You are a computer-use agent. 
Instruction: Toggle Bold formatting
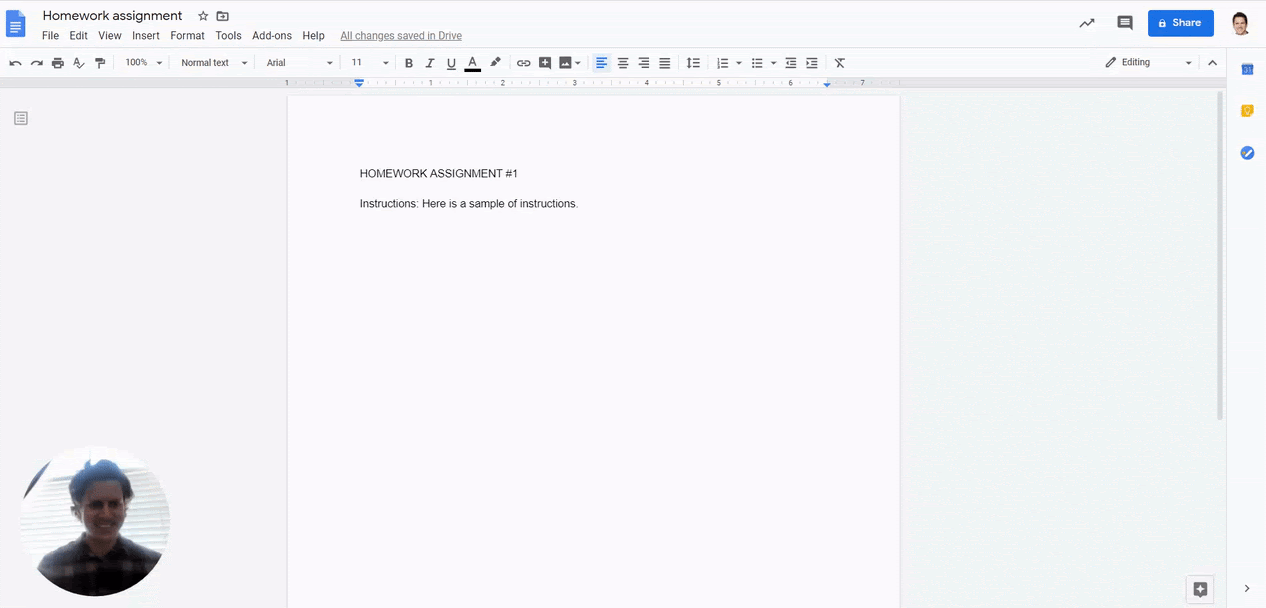click(409, 63)
